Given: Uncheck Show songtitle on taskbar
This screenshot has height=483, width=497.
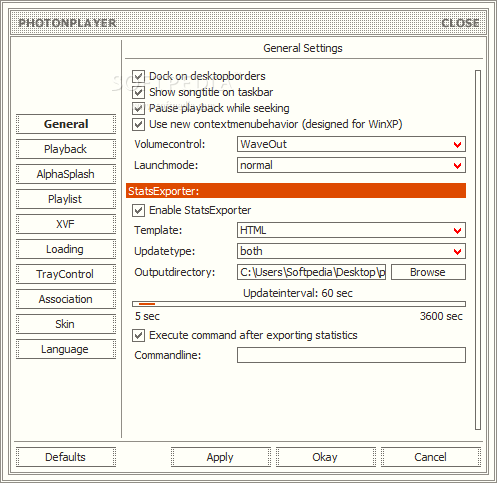Looking at the screenshot, I should 138,92.
